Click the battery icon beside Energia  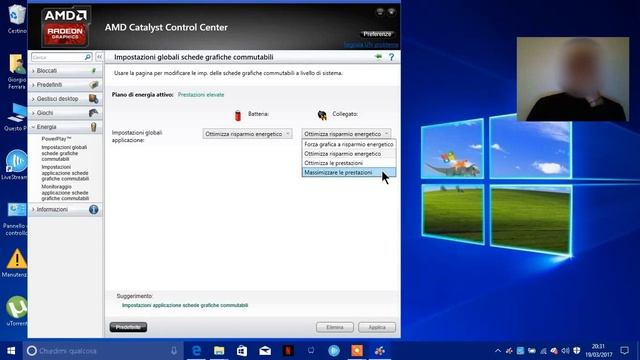[x=93, y=127]
